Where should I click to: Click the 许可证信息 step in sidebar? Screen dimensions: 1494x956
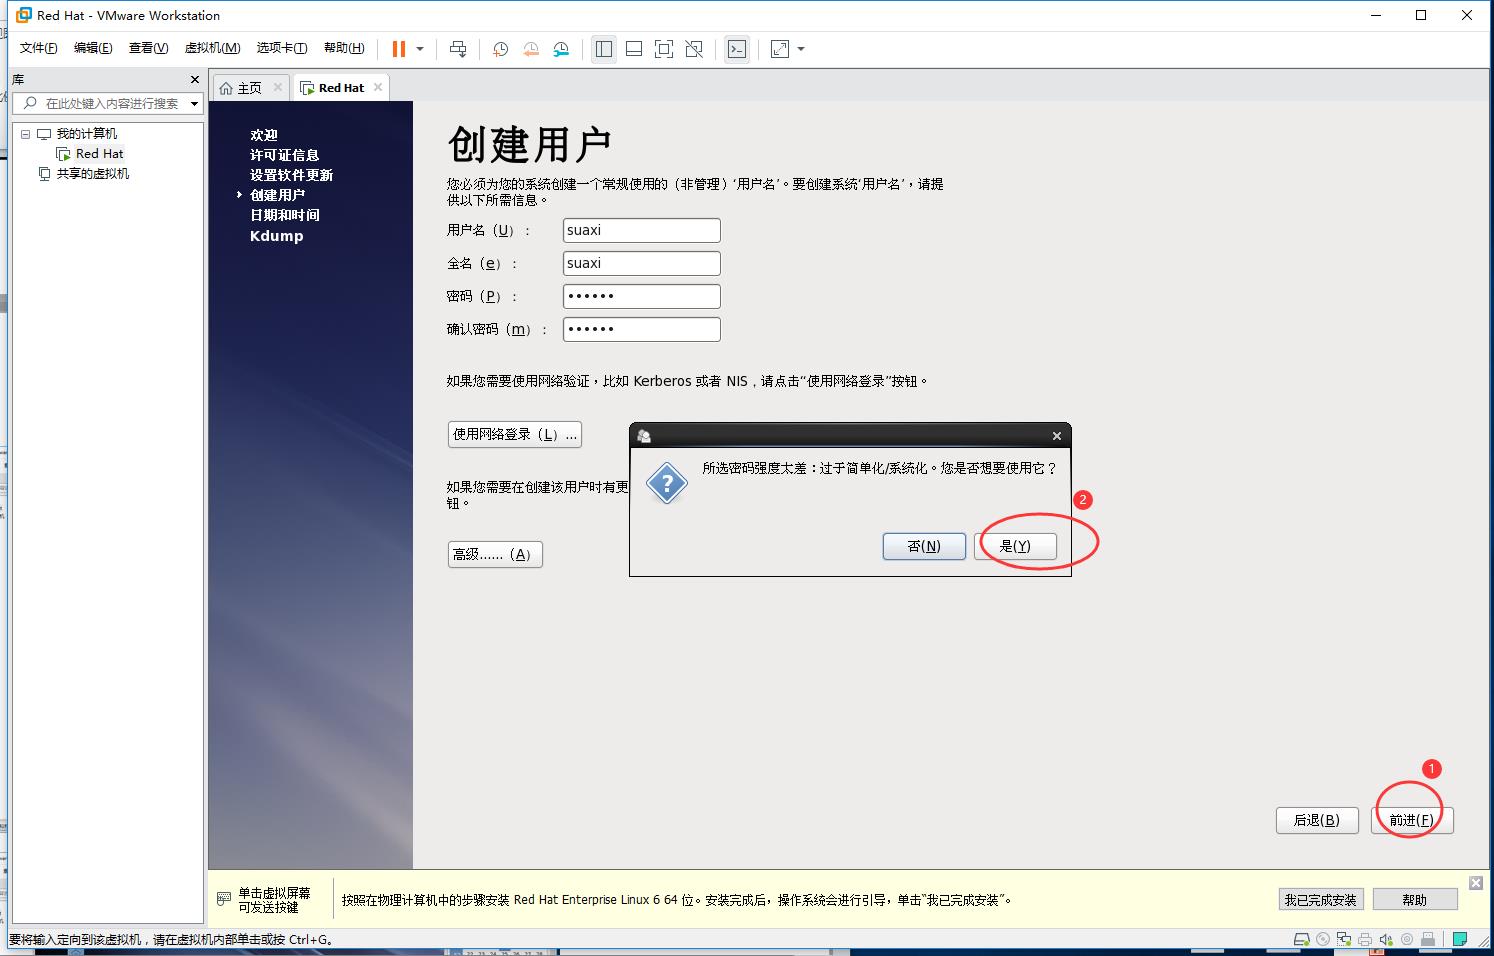(x=284, y=155)
